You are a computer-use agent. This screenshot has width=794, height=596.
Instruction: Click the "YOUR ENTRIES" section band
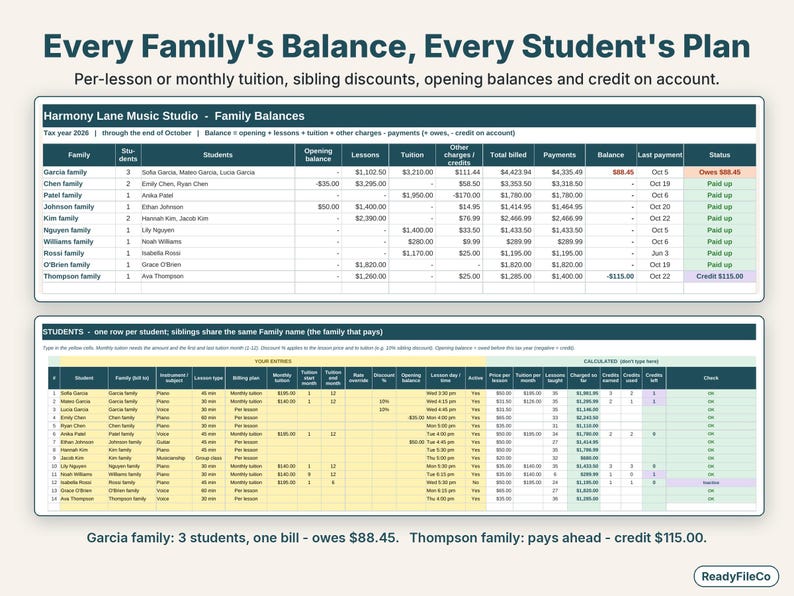coord(273,362)
